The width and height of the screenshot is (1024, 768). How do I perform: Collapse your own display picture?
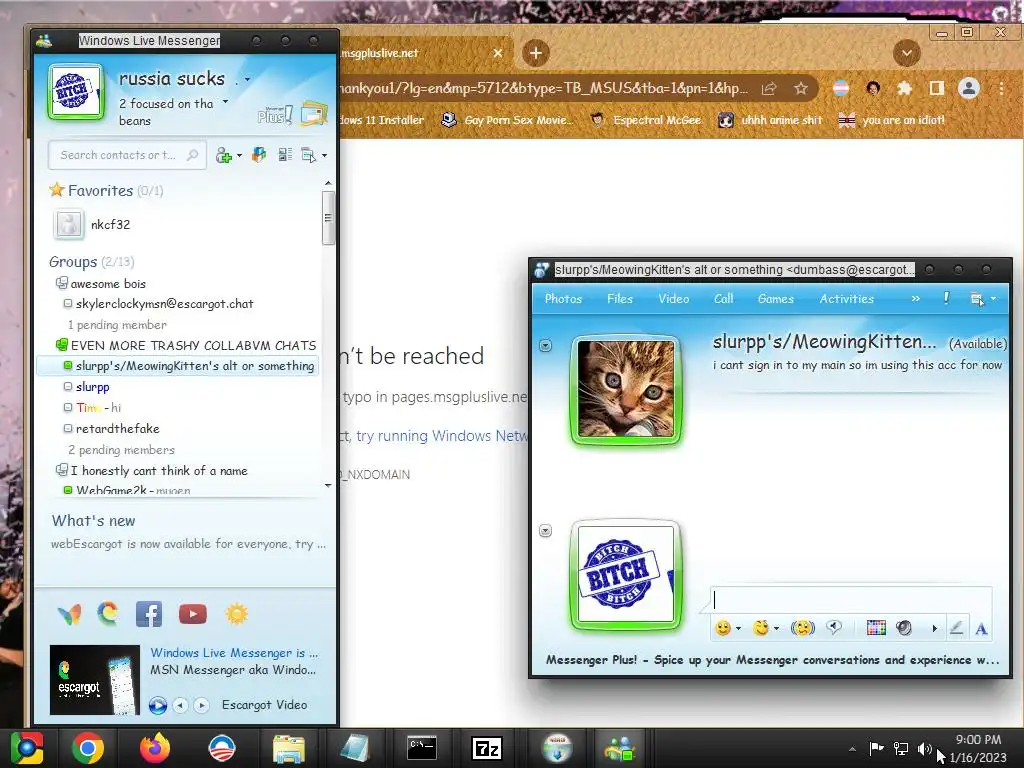(545, 530)
